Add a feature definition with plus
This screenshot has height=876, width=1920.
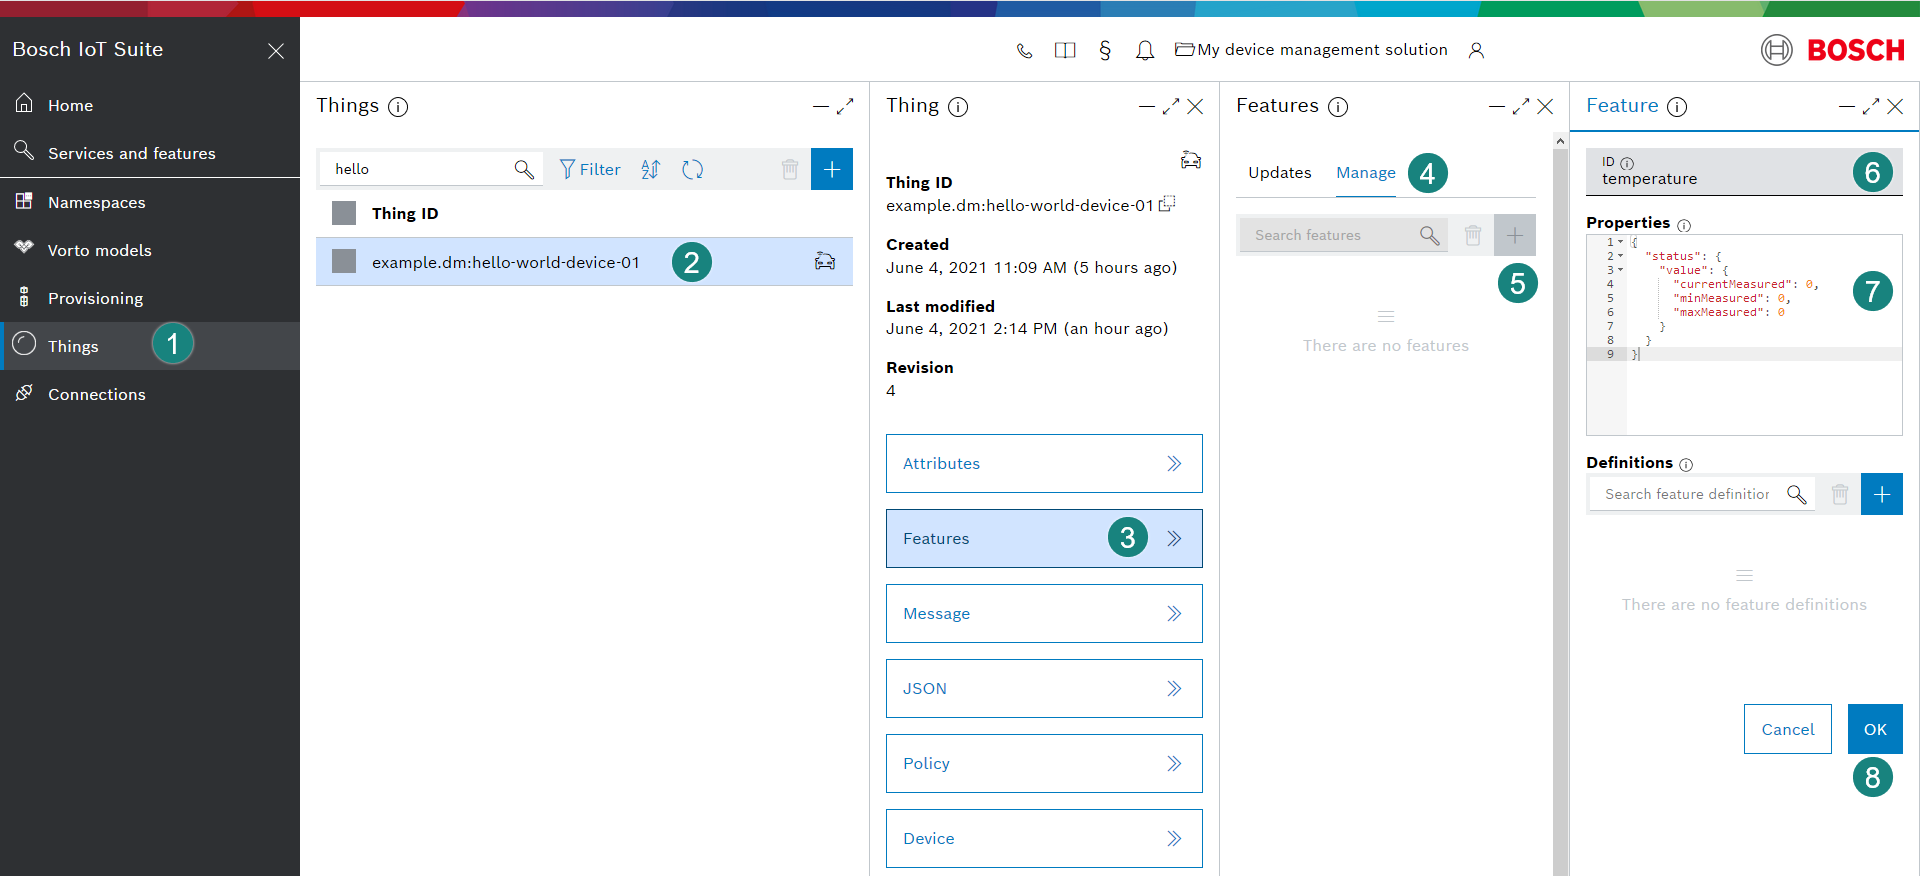click(x=1882, y=494)
